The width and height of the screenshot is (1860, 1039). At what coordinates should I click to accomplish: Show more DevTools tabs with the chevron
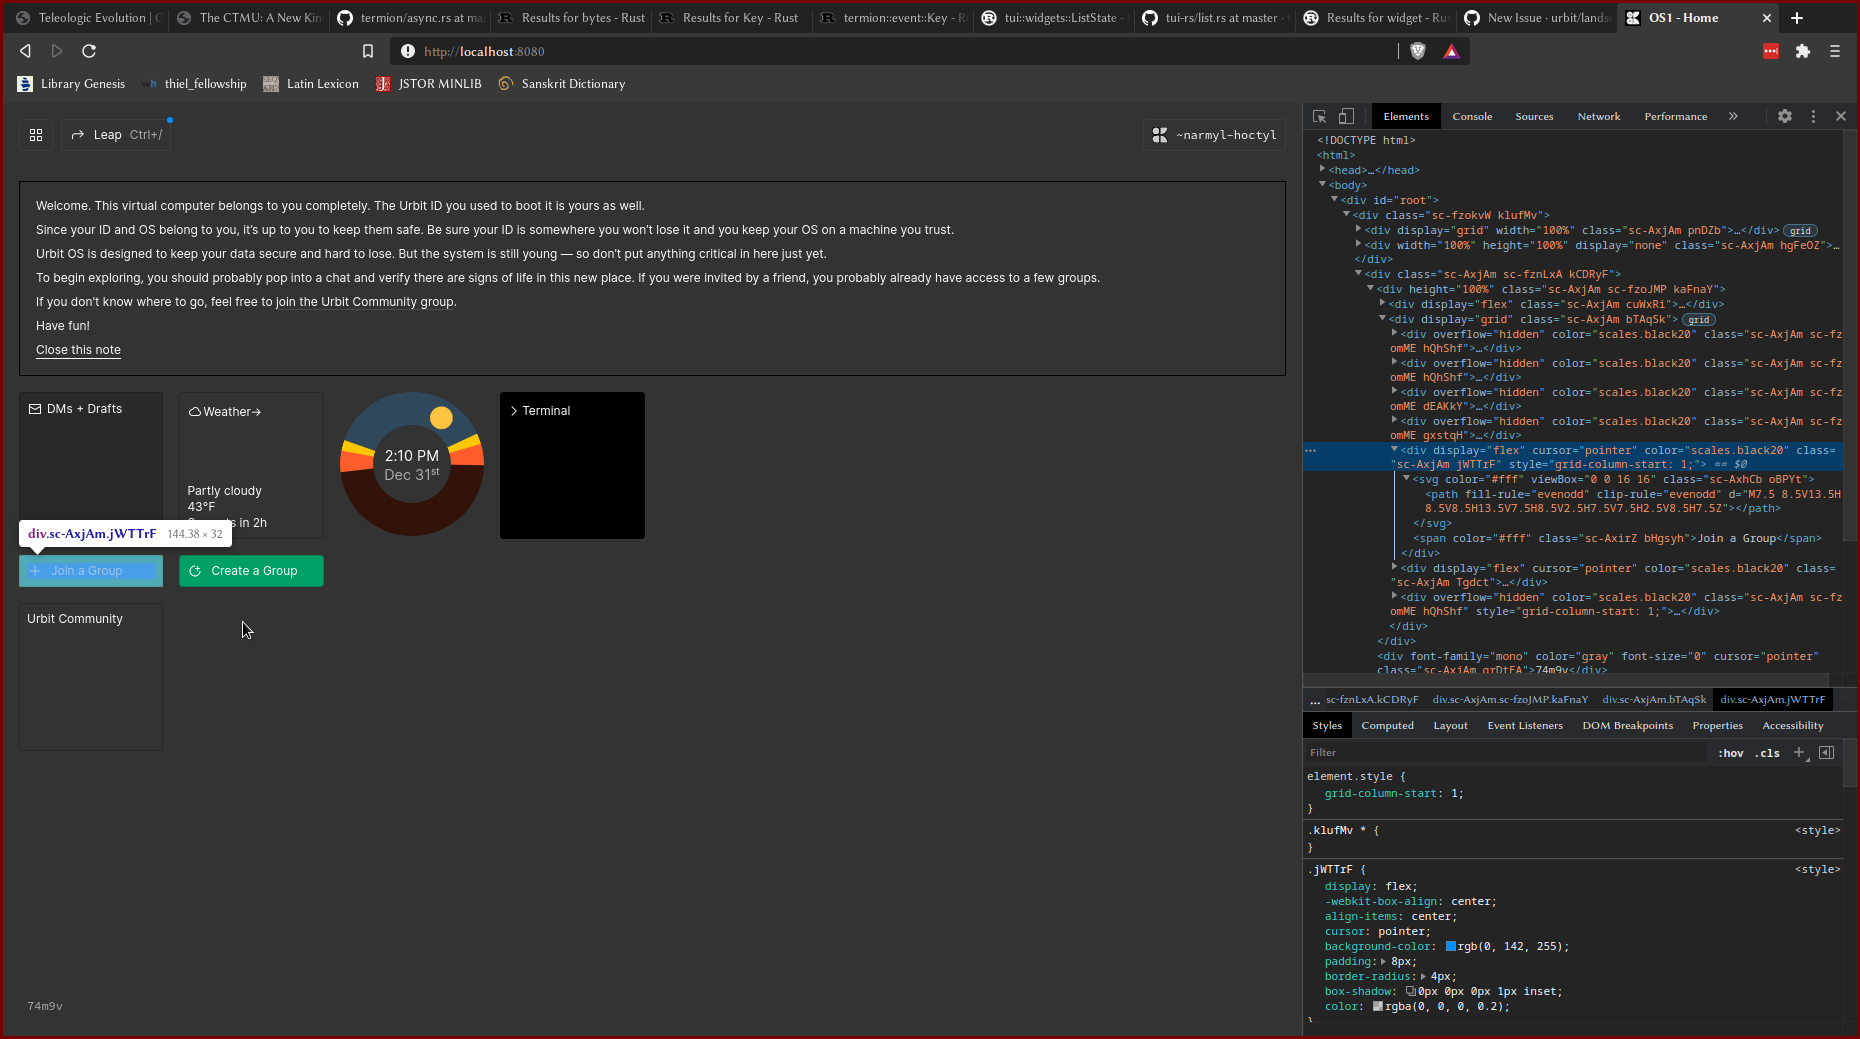click(x=1733, y=116)
